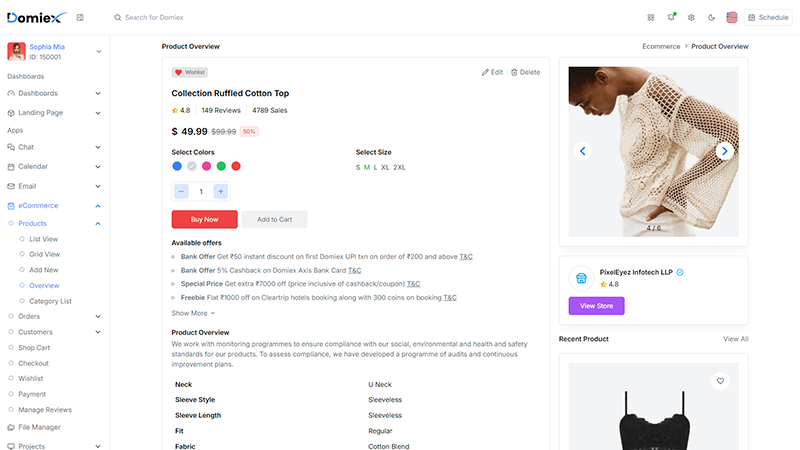Expand the Show More offers link

(x=193, y=313)
